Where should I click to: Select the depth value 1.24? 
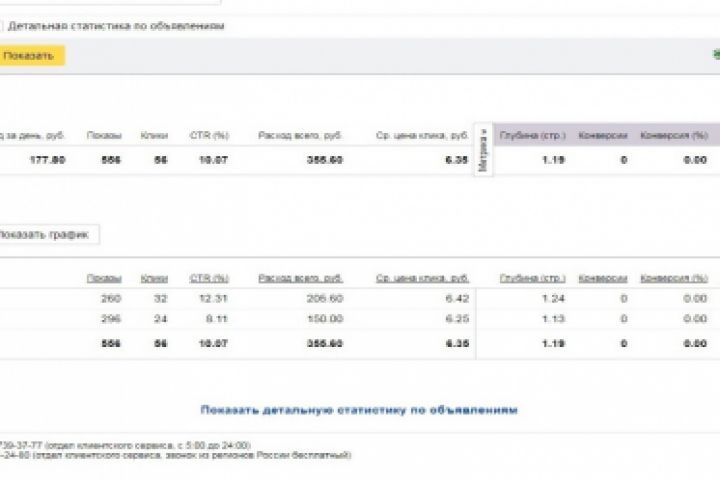[553, 299]
